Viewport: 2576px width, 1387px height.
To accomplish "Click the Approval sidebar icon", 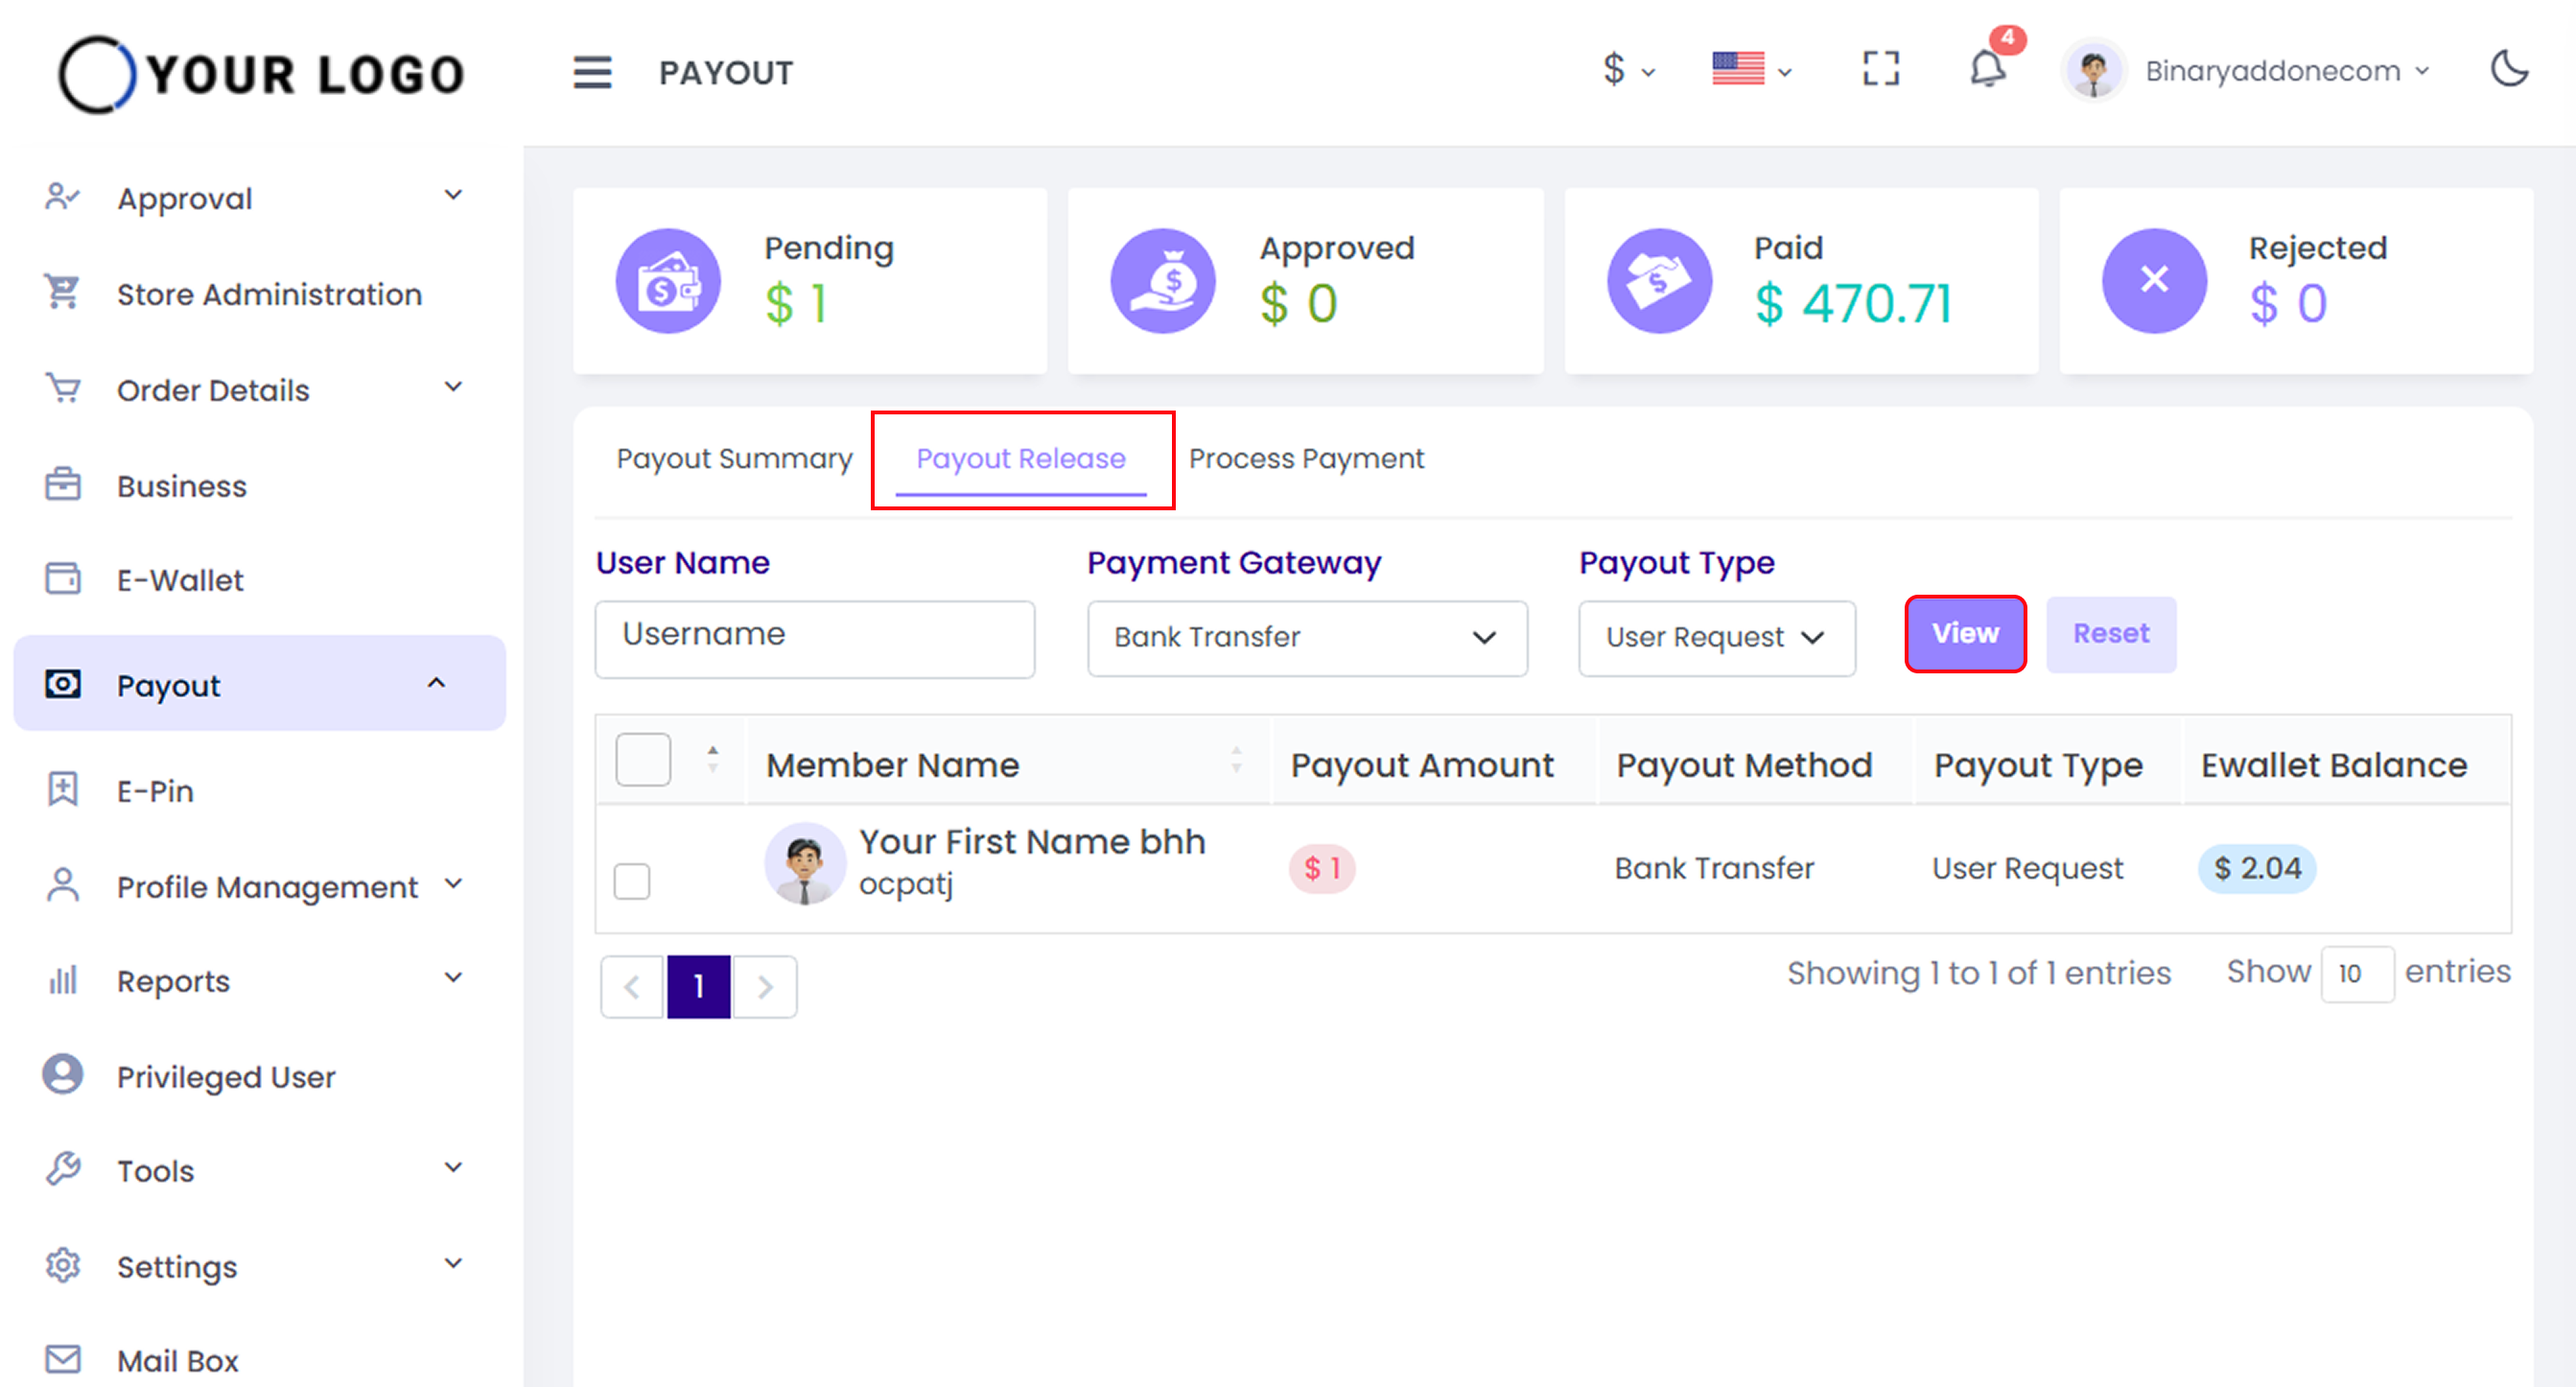I will pyautogui.click(x=62, y=197).
